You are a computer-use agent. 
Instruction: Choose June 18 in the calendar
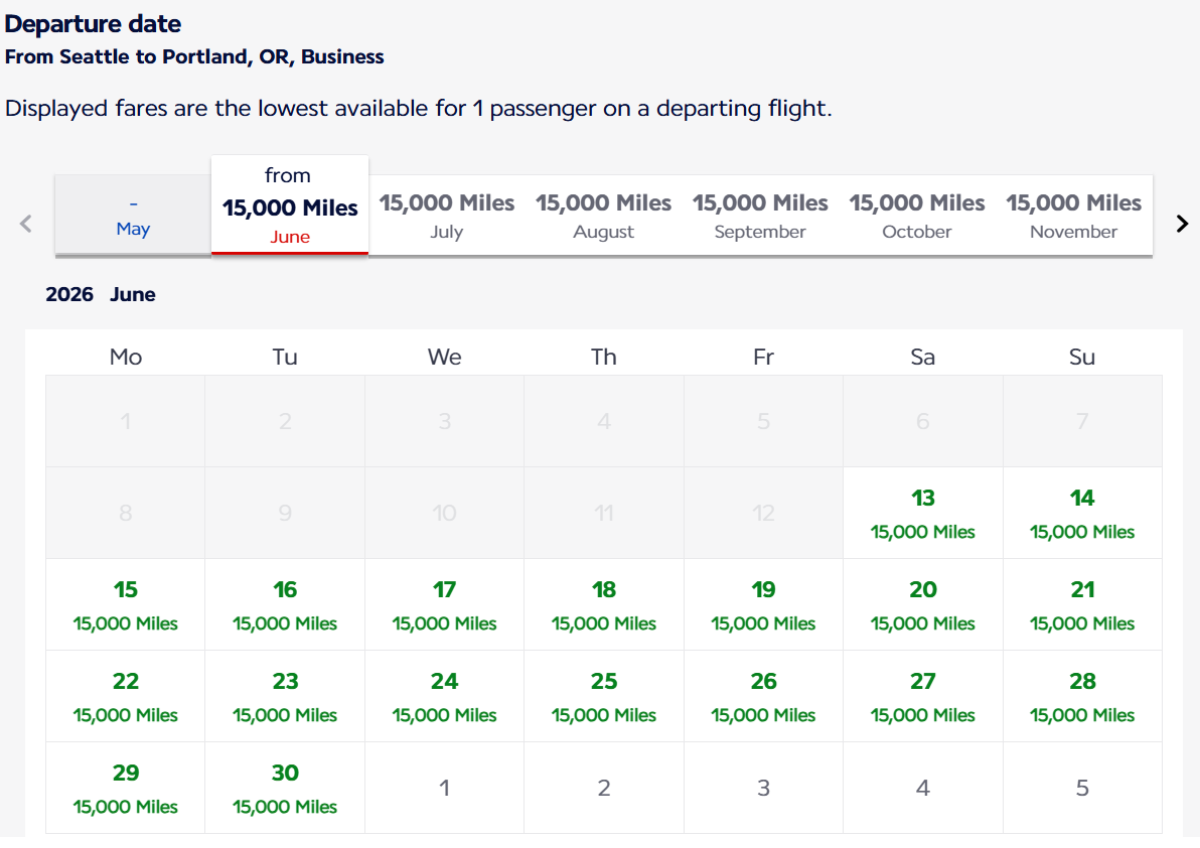(x=604, y=605)
